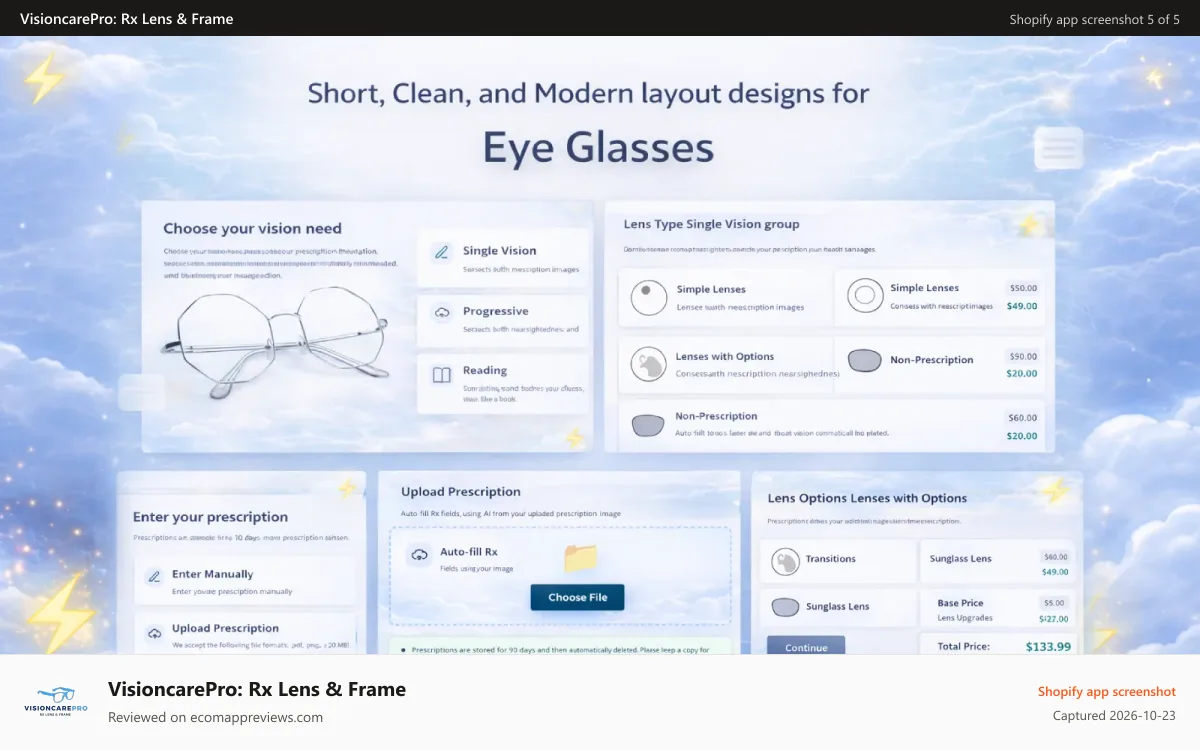Click the VisioncarePro logo in footer
Screen dimensions: 1200x750
[56, 701]
